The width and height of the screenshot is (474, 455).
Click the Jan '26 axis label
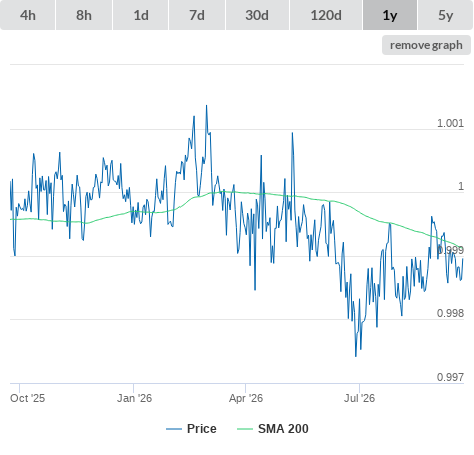click(x=134, y=398)
